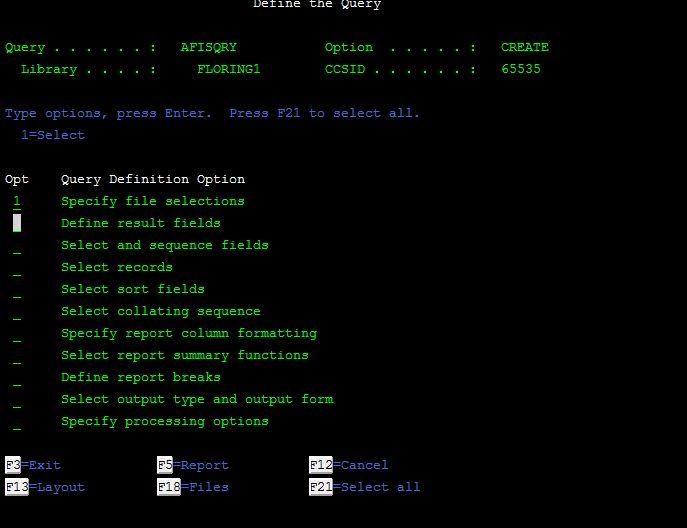Click the Query name value AFISQRY

pyautogui.click(x=208, y=47)
